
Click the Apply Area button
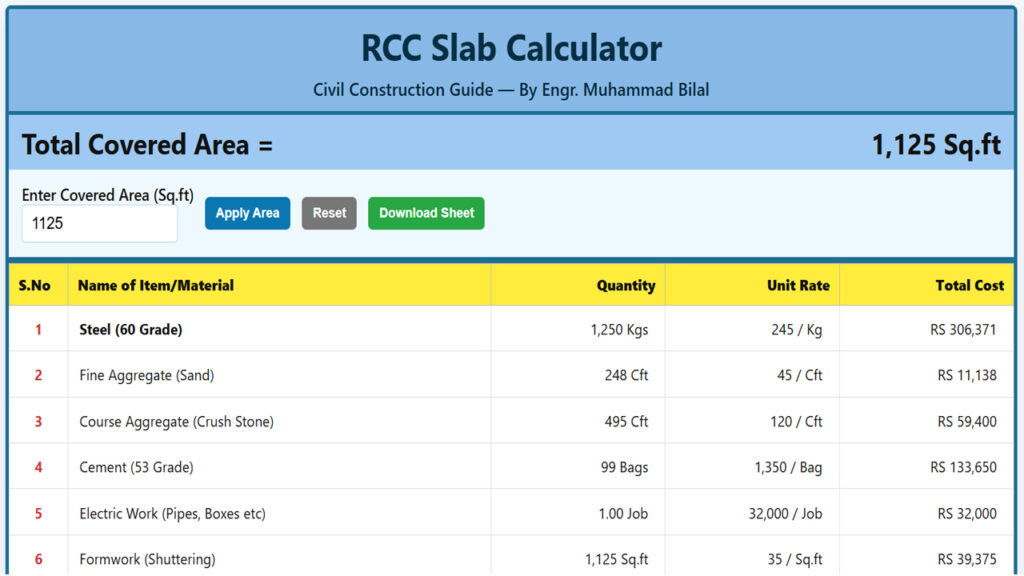pyautogui.click(x=246, y=213)
